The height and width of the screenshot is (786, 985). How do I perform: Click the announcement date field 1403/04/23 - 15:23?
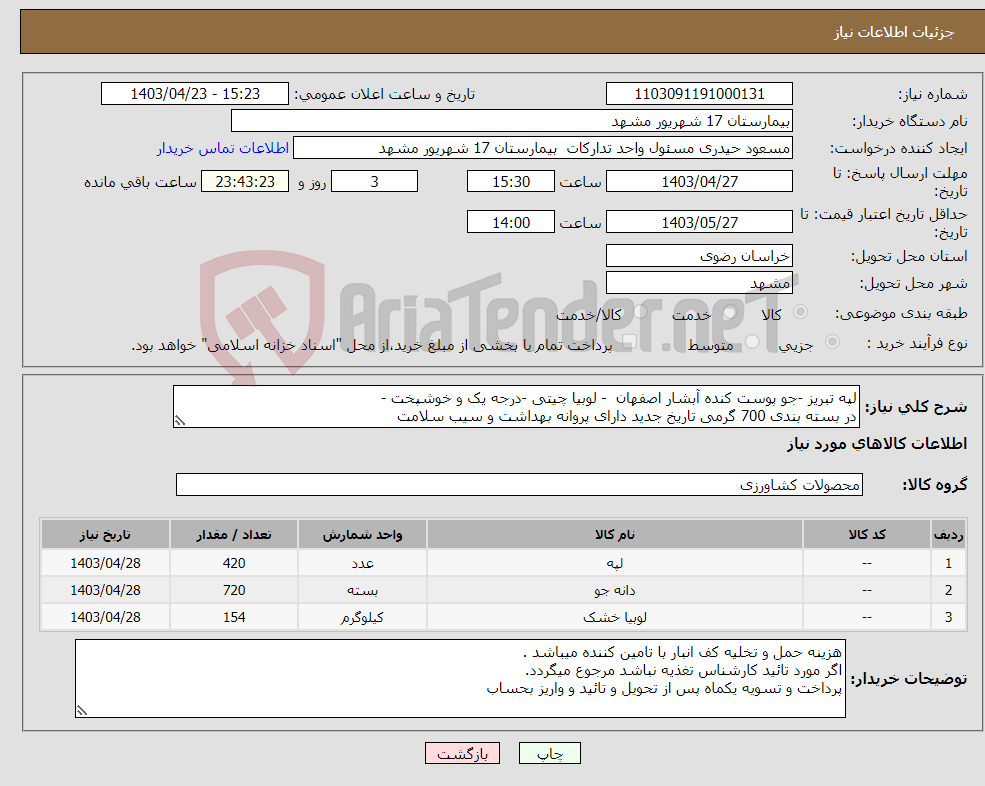tap(195, 94)
